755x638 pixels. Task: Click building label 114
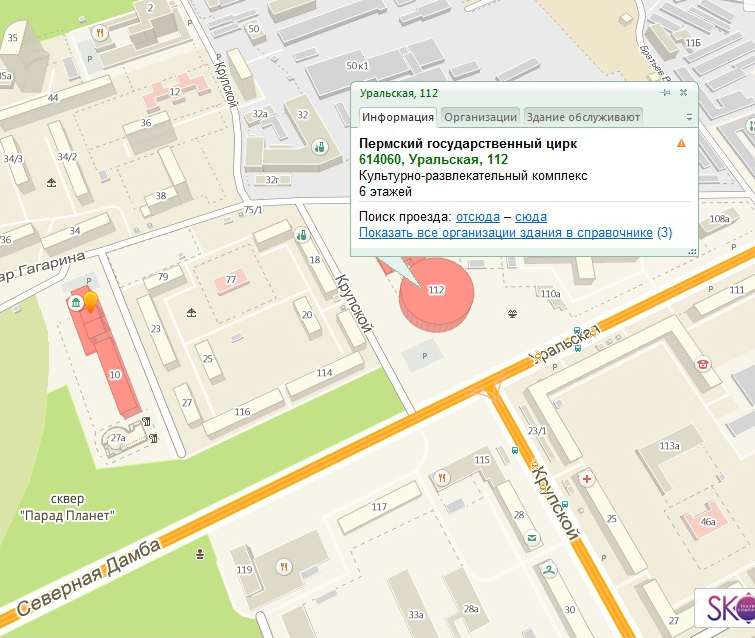(x=324, y=373)
